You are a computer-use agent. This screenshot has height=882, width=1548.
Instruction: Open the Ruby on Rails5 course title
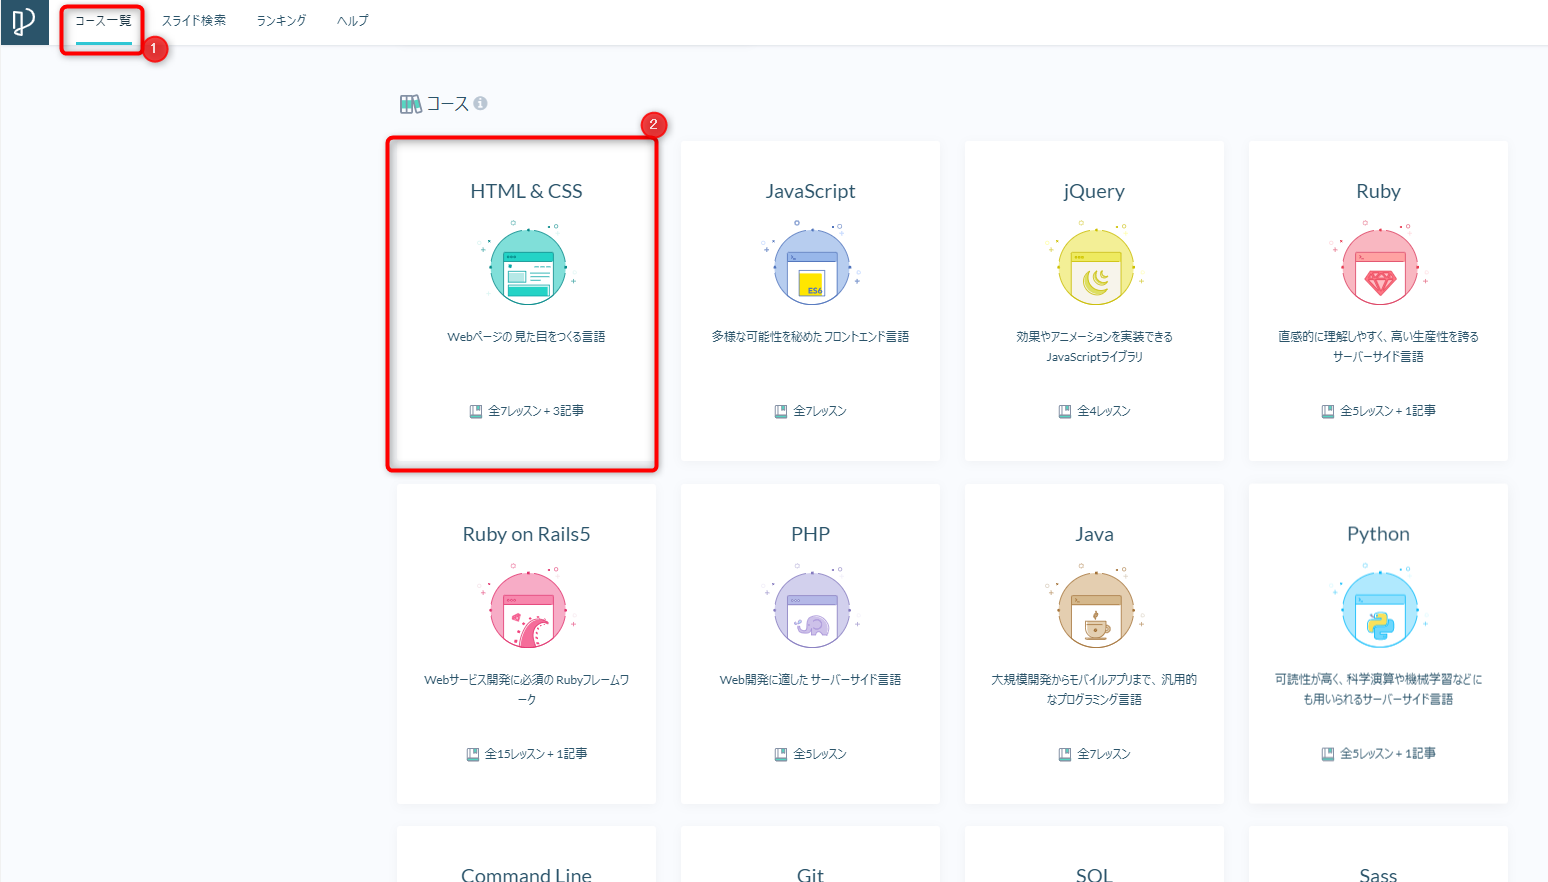click(x=527, y=534)
